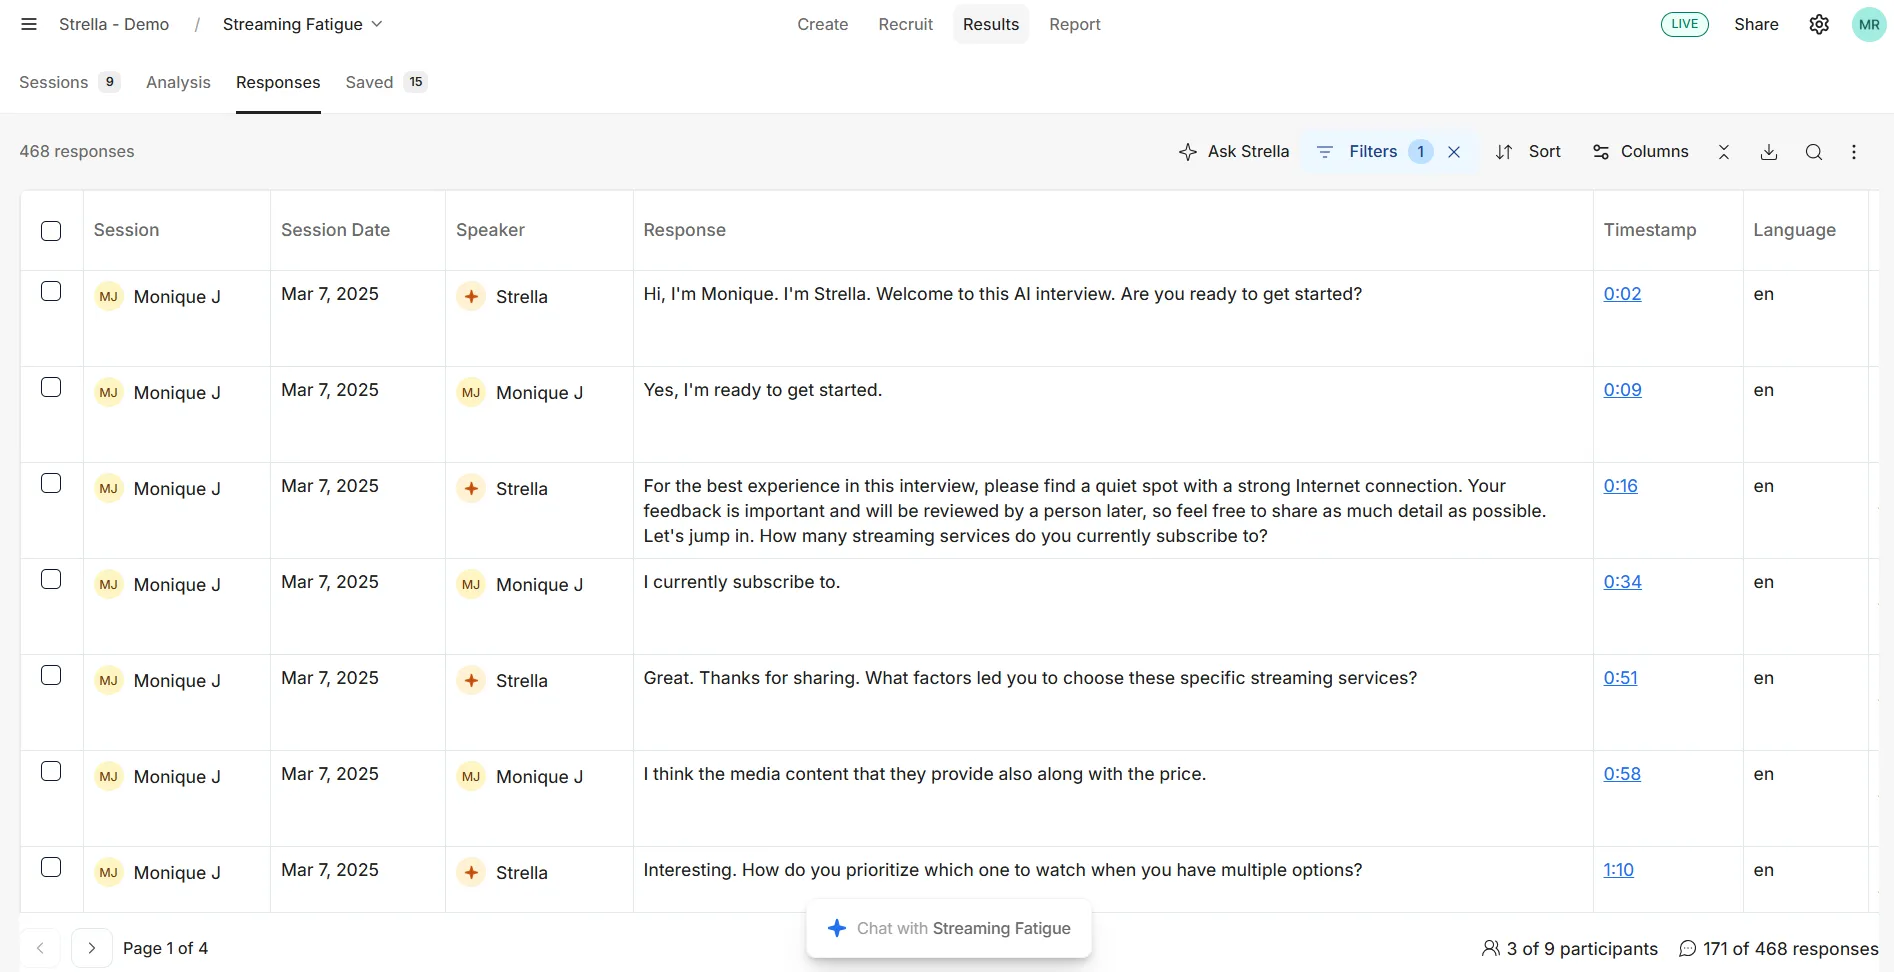Image resolution: width=1894 pixels, height=972 pixels.
Task: Switch to the Recruit tab
Action: pyautogui.click(x=905, y=24)
